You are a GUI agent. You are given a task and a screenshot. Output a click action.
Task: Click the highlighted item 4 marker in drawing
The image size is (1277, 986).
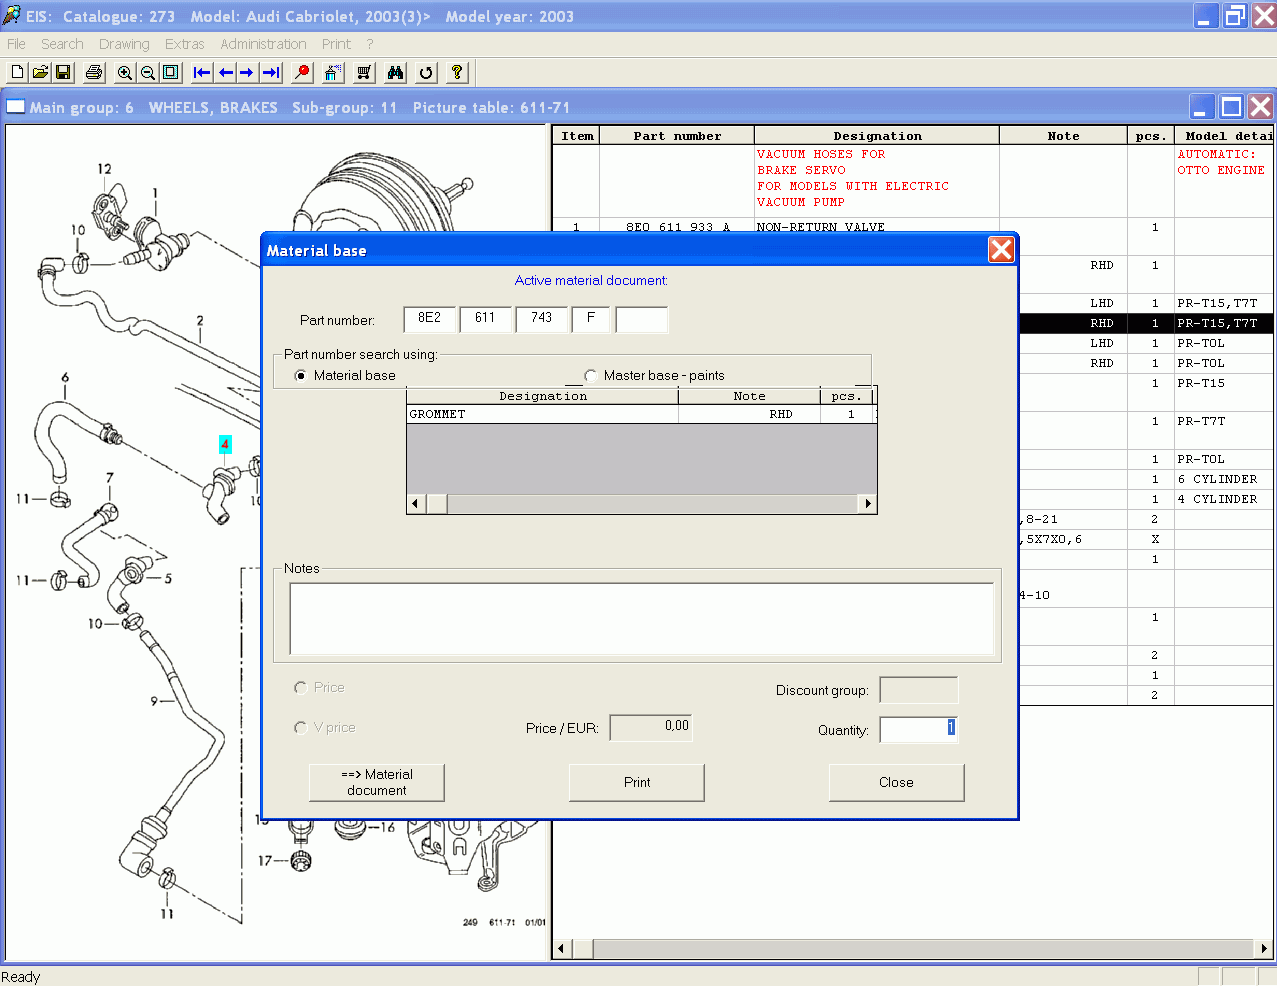point(225,444)
